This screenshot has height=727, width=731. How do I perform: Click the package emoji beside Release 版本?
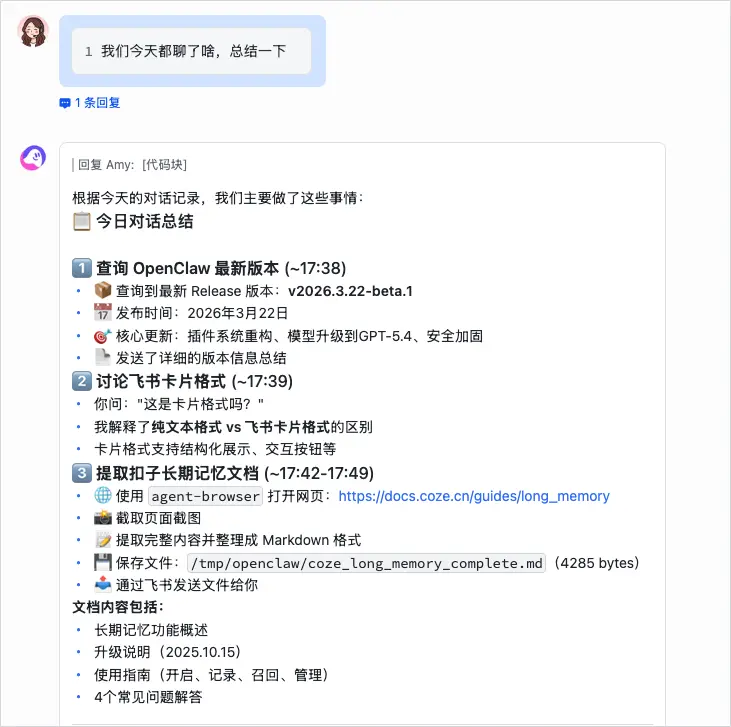click(x=103, y=291)
